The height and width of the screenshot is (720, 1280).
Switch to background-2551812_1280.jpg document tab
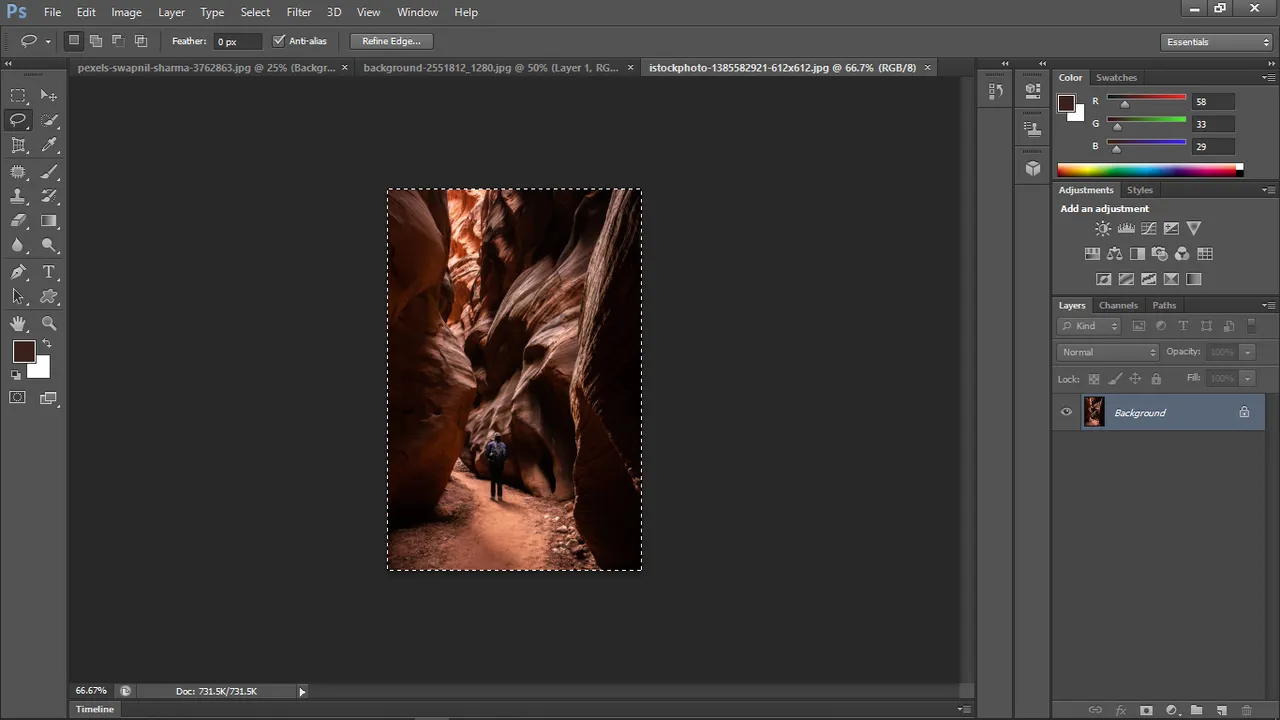pyautogui.click(x=497, y=68)
